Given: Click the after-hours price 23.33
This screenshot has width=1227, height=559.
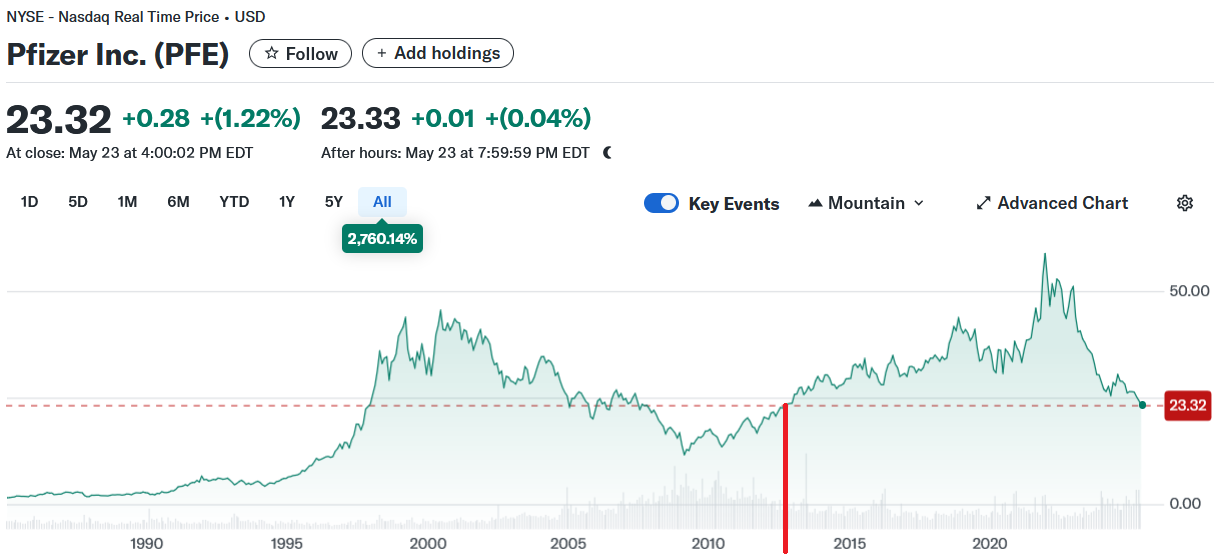Looking at the screenshot, I should [x=361, y=119].
